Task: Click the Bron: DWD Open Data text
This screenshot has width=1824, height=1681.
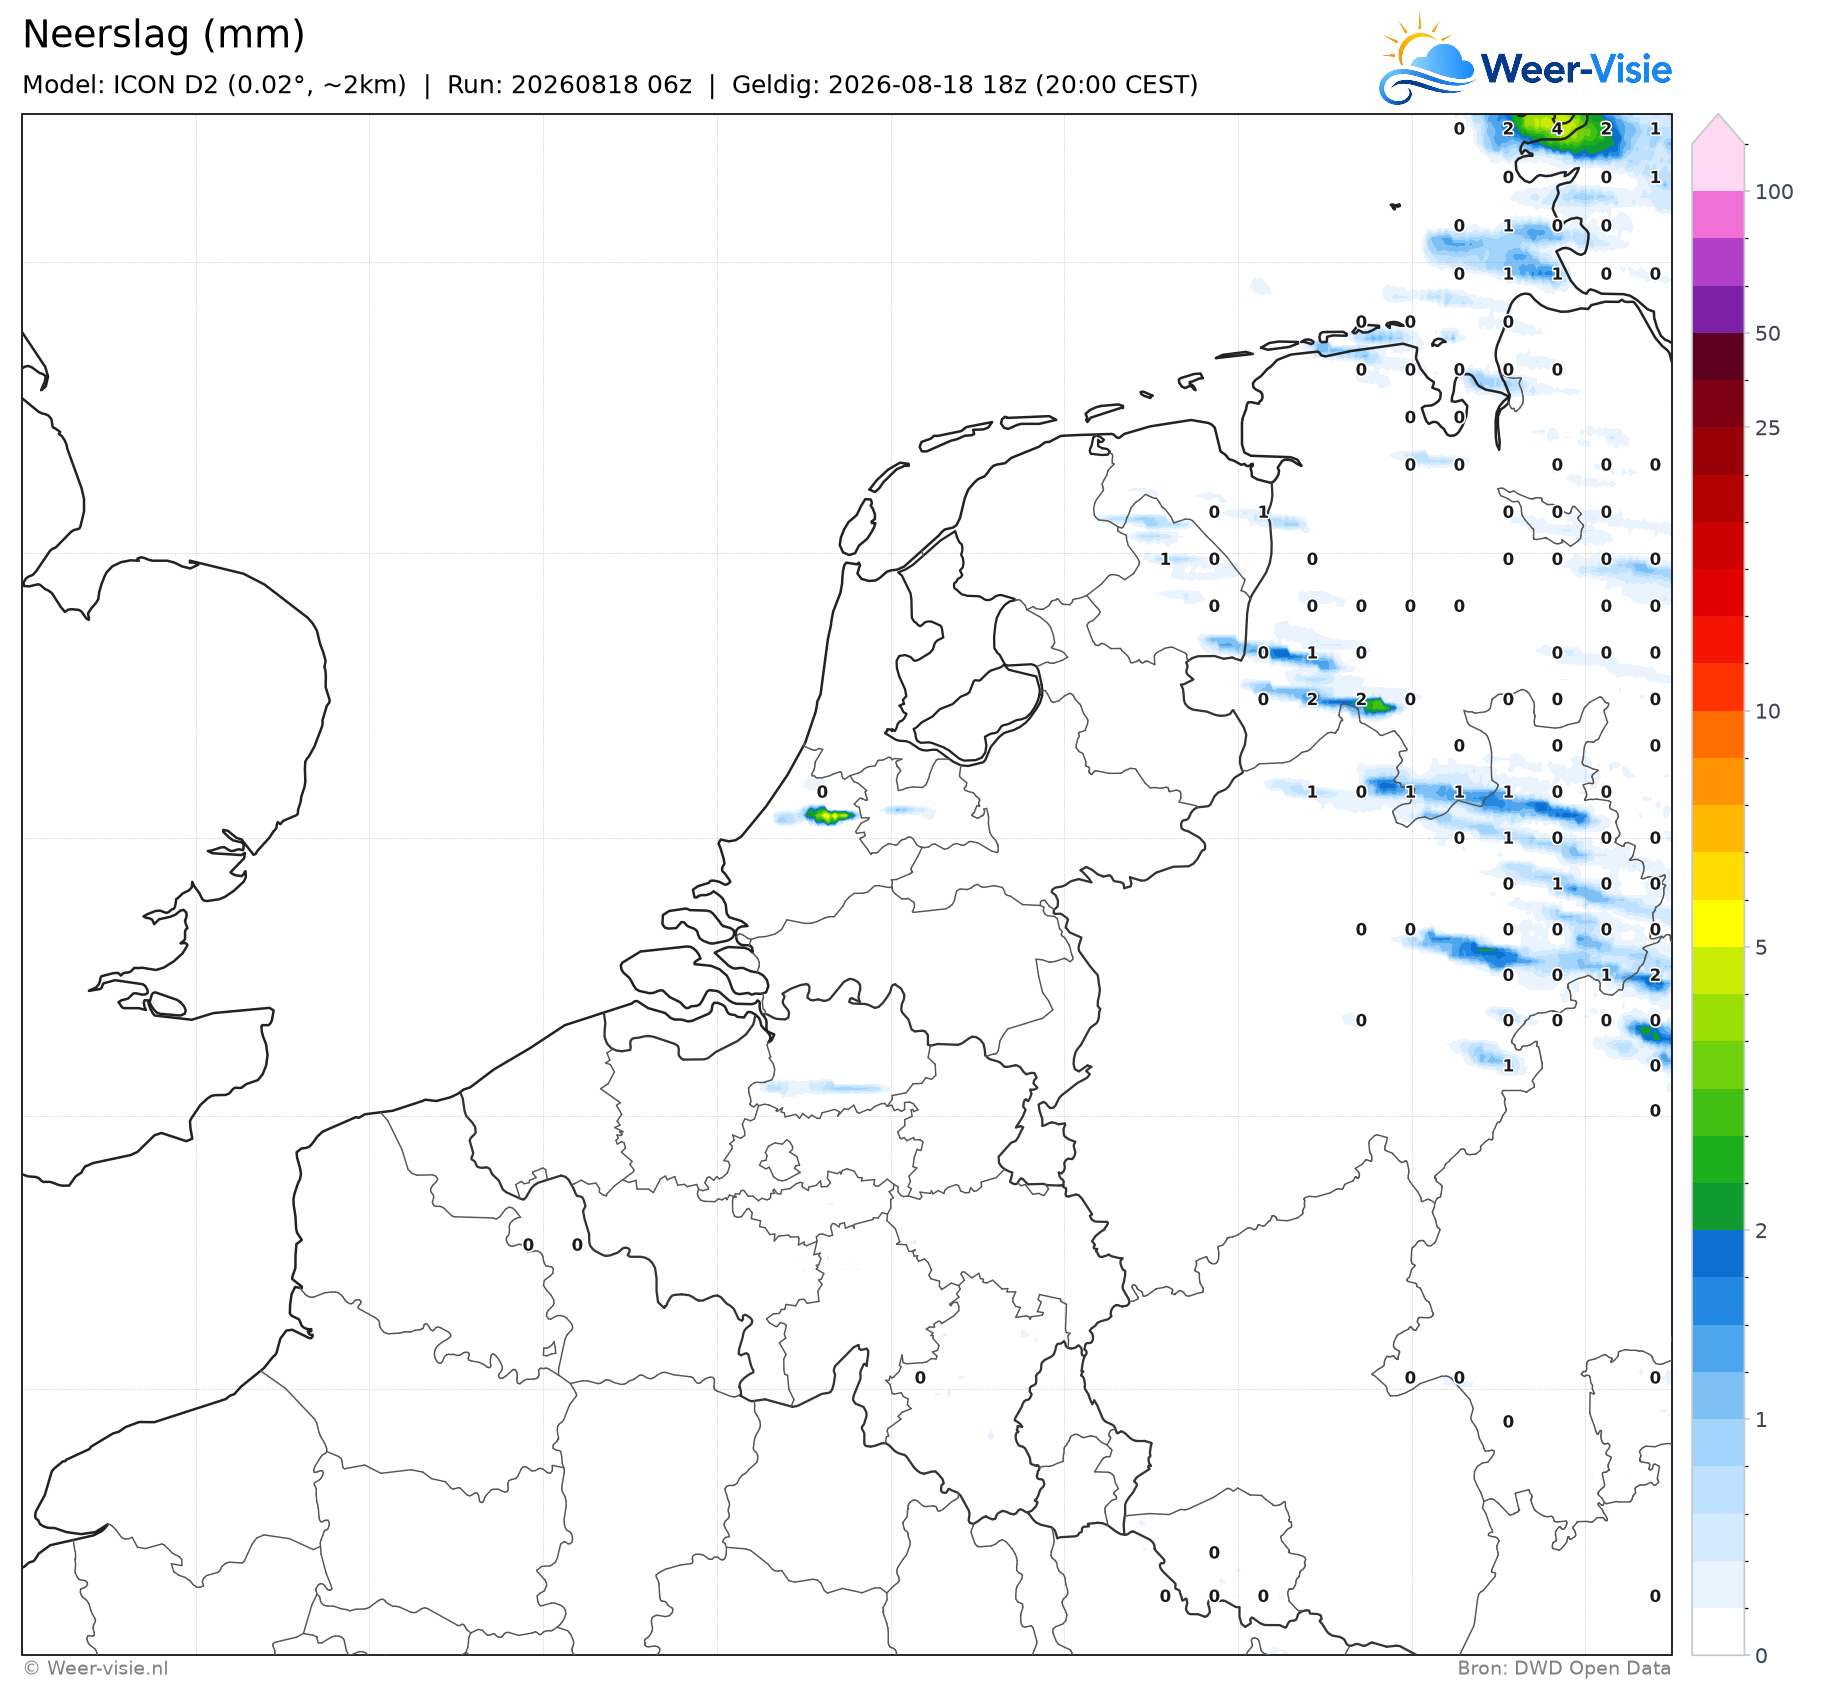Action: (x=1564, y=1668)
